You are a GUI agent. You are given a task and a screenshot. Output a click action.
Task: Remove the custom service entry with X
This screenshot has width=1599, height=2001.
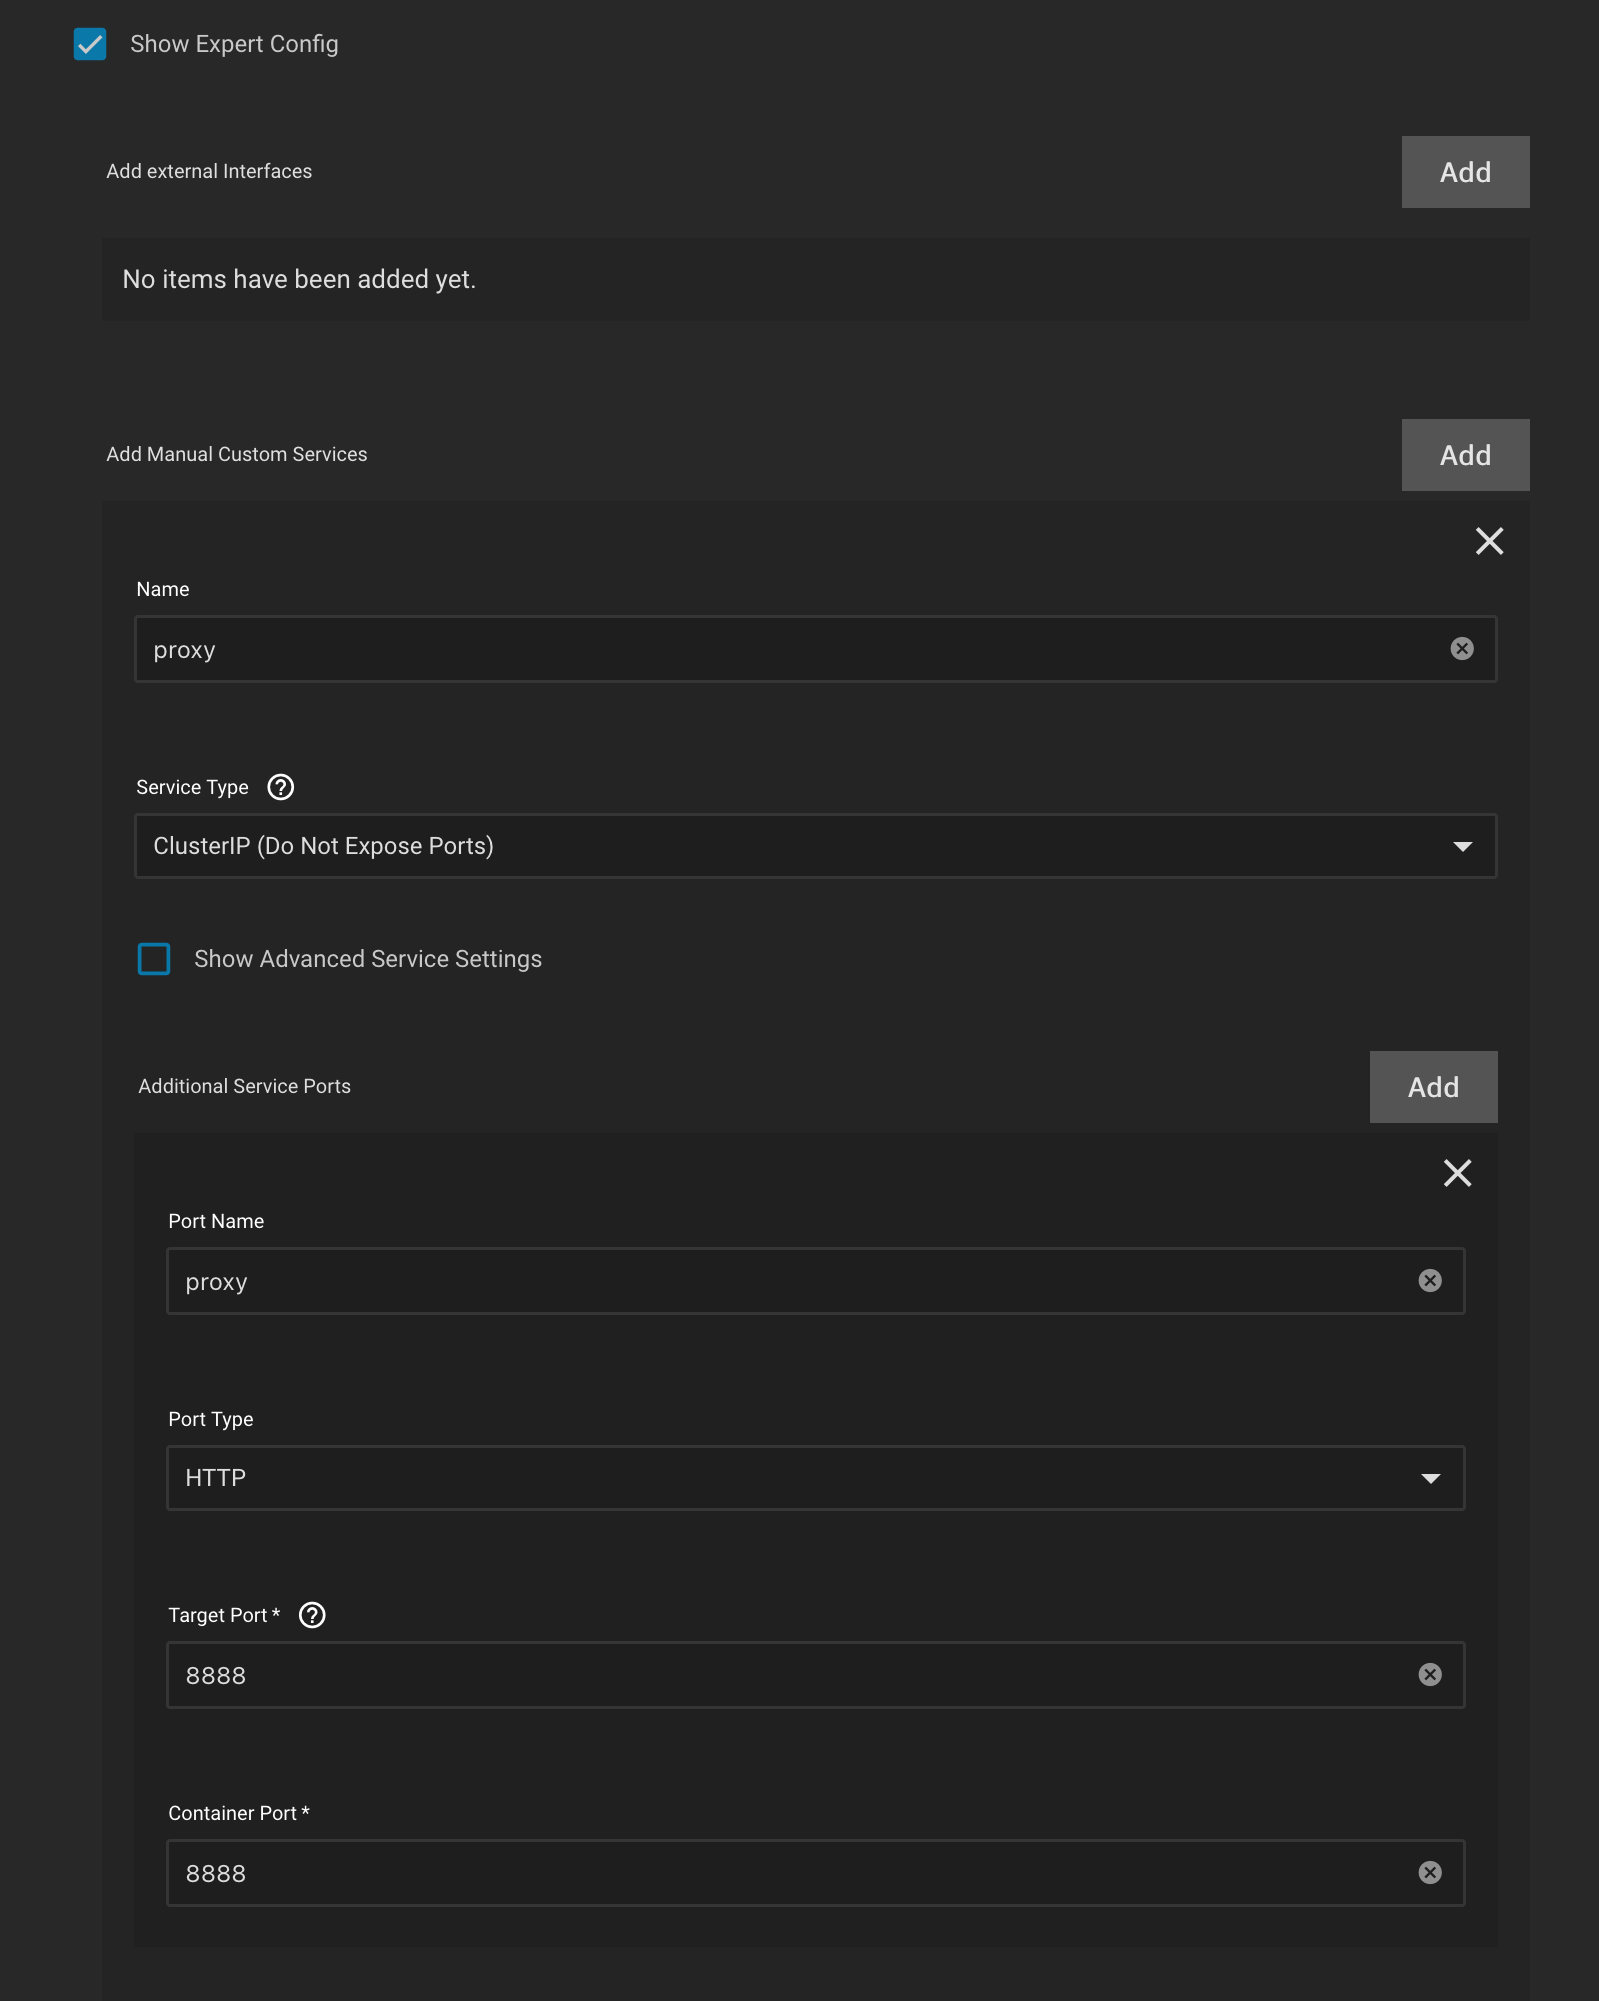click(x=1489, y=541)
